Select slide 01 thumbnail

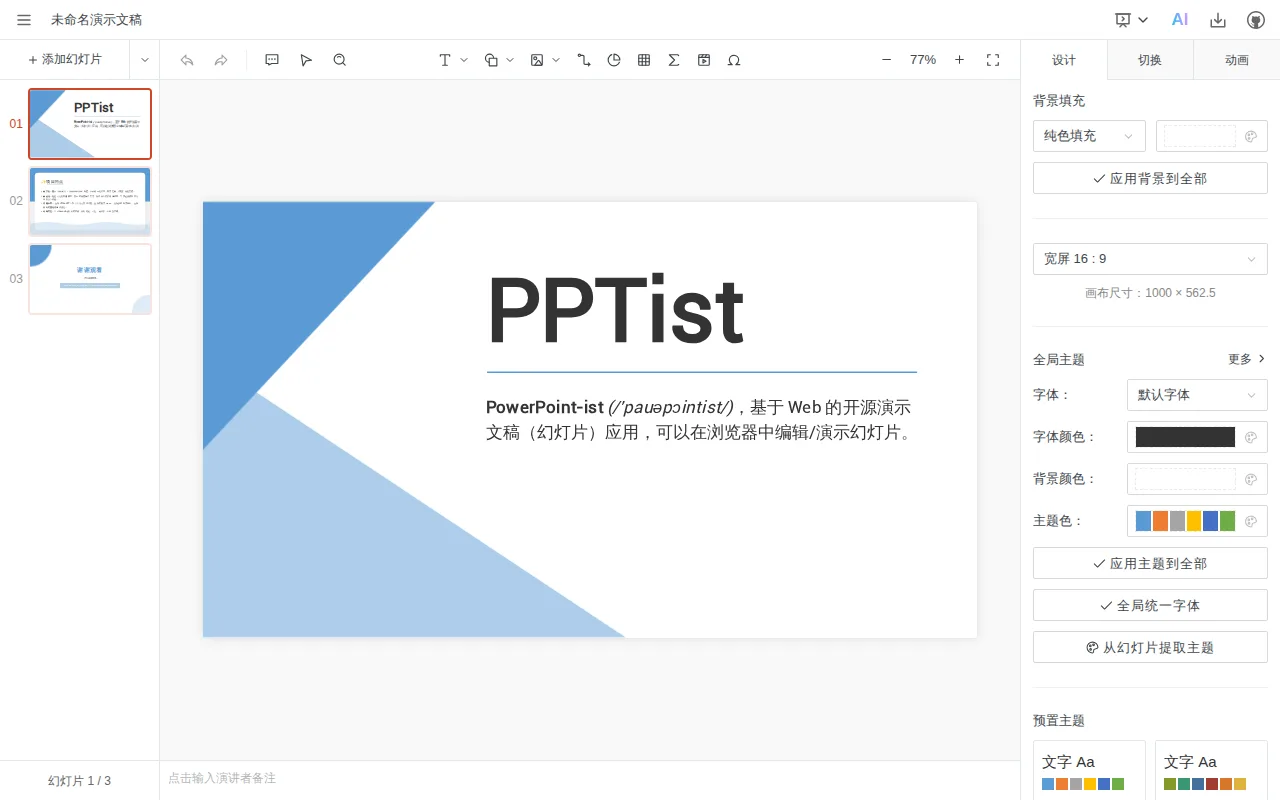coord(90,124)
